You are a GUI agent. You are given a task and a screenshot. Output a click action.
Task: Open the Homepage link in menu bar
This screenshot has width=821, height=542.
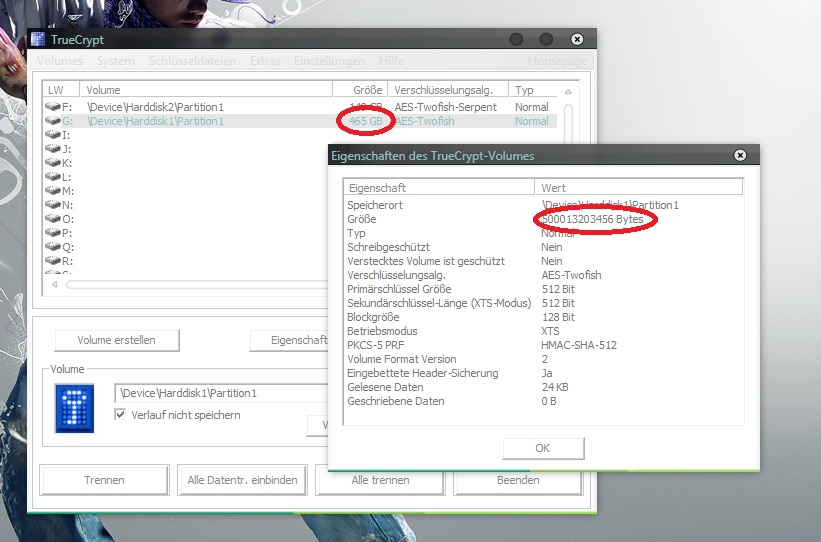558,61
